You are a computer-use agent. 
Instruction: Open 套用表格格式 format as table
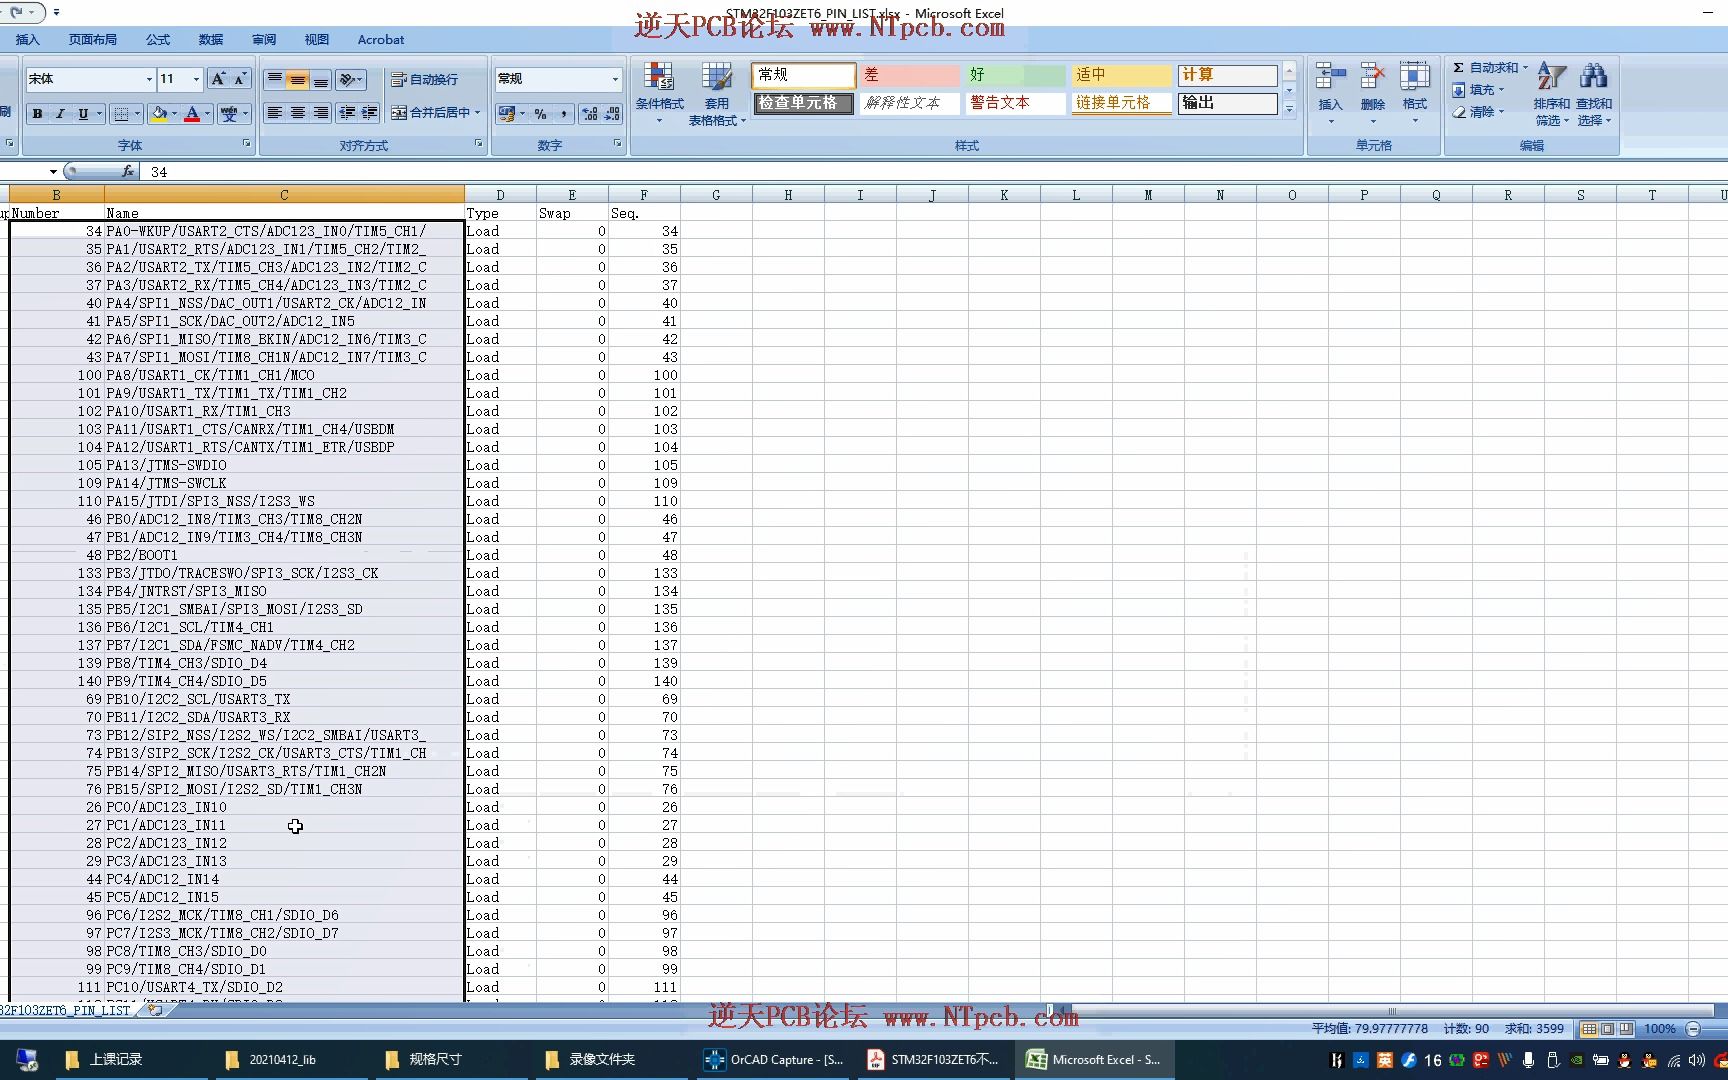coord(717,94)
